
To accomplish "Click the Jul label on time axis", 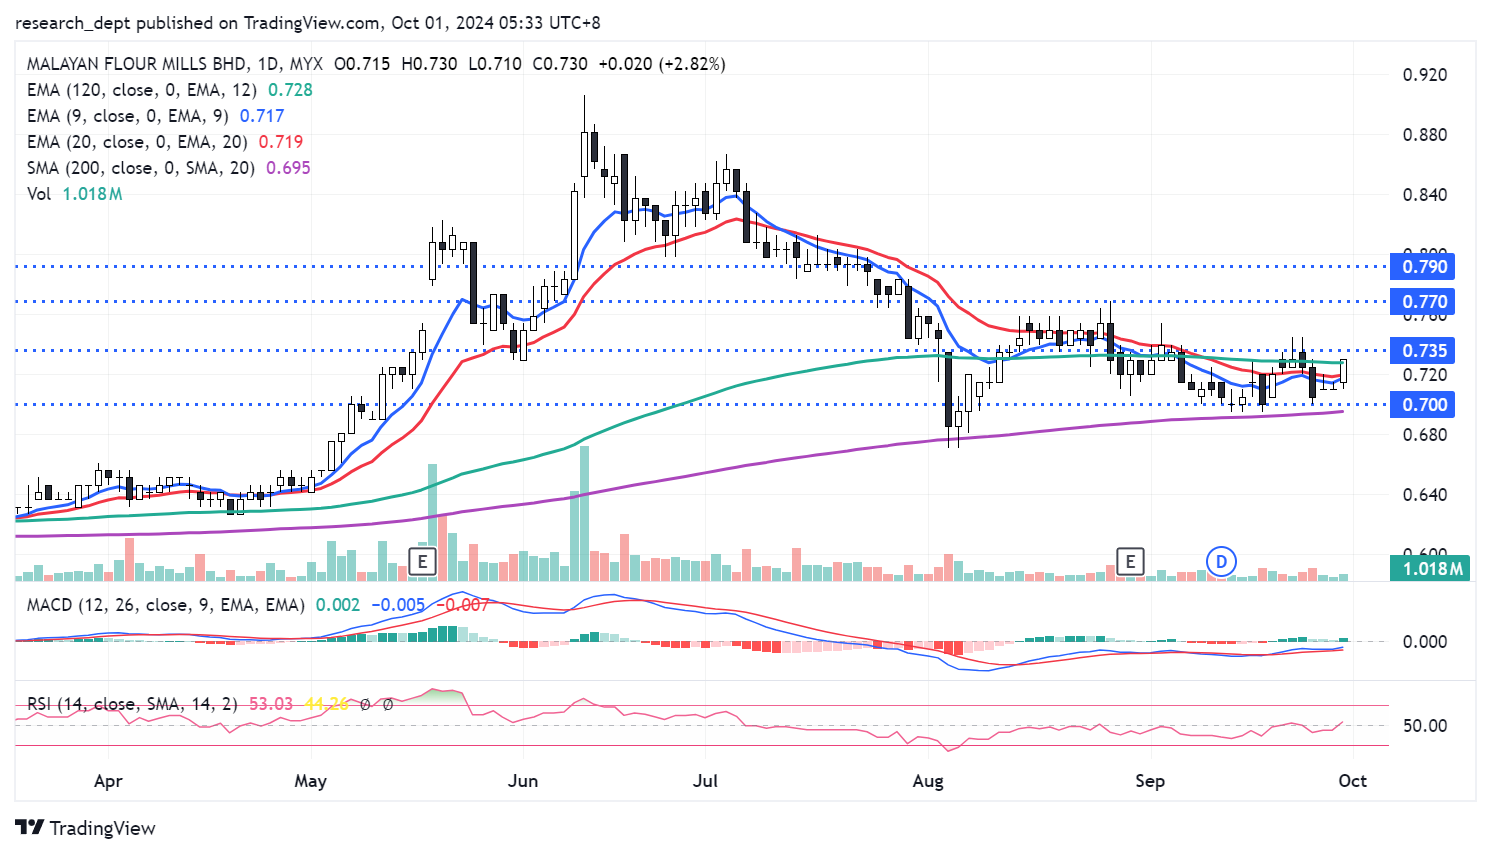I will [705, 781].
